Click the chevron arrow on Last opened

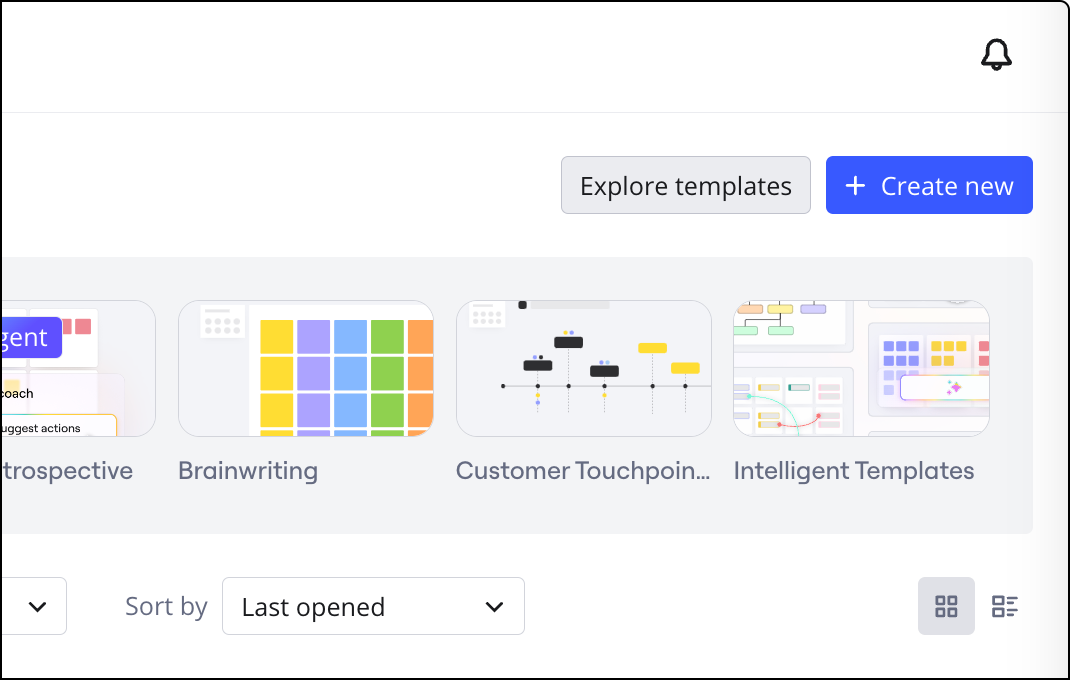point(494,607)
